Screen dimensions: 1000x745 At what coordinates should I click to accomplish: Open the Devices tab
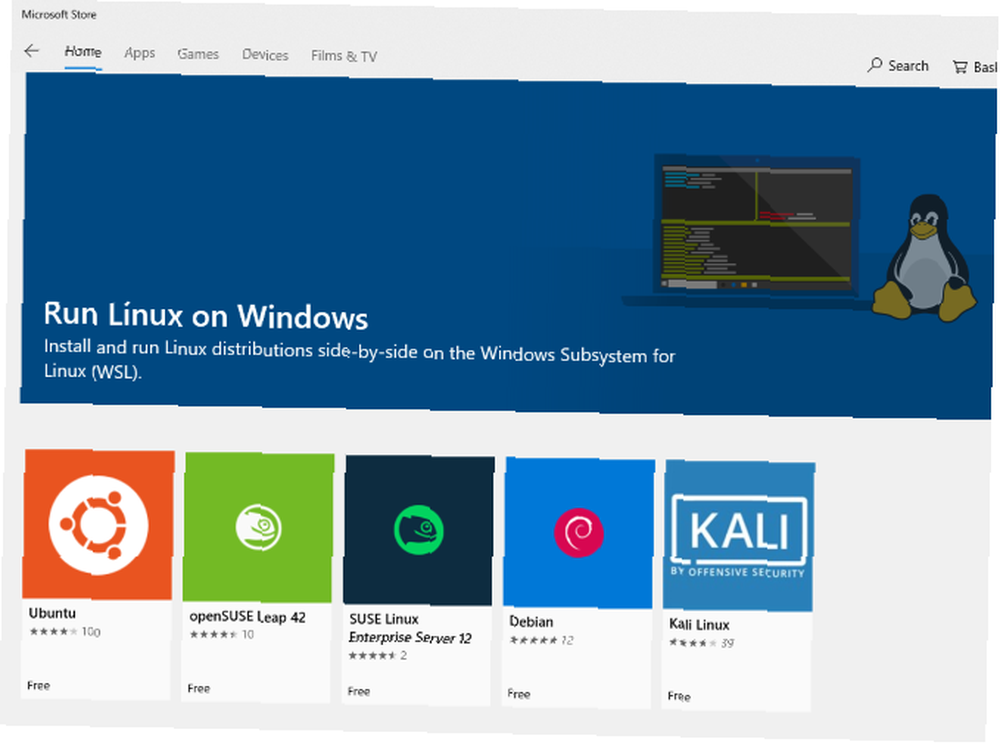click(x=265, y=55)
